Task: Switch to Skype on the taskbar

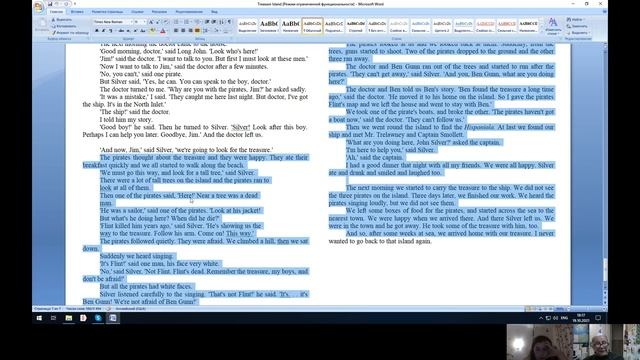Action: (98, 318)
